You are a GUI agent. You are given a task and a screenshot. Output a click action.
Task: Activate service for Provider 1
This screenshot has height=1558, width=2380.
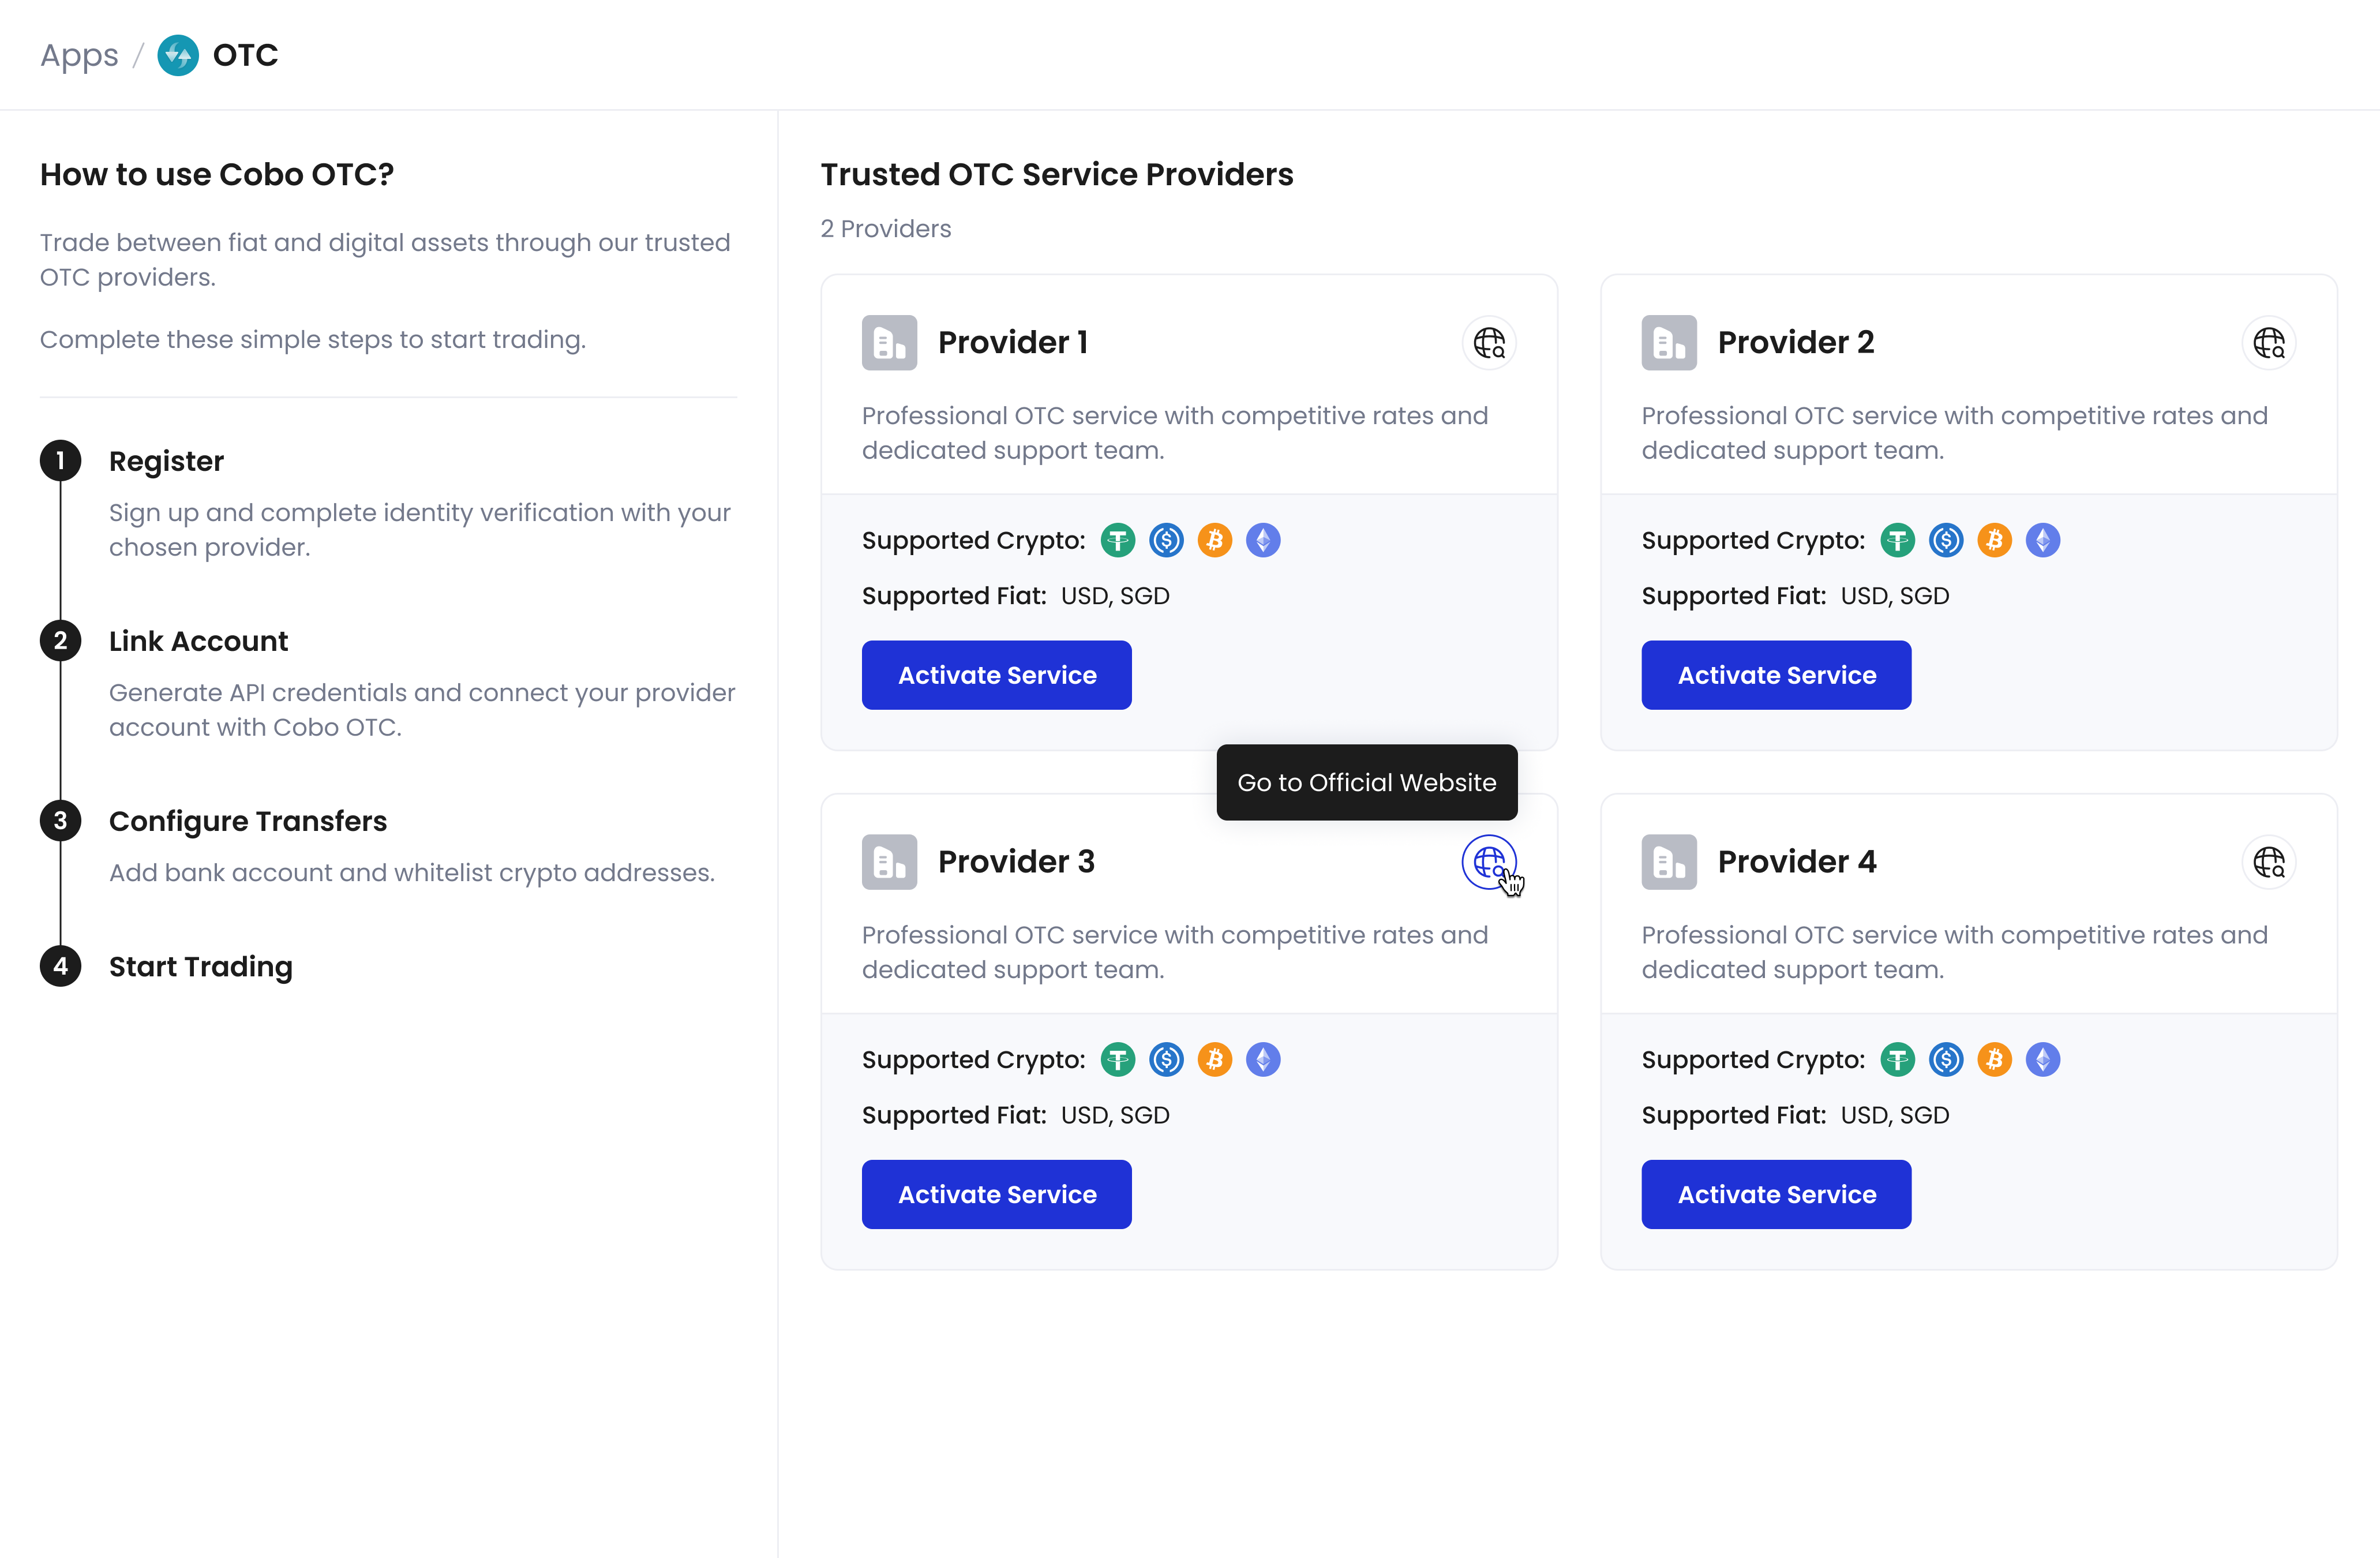click(996, 674)
